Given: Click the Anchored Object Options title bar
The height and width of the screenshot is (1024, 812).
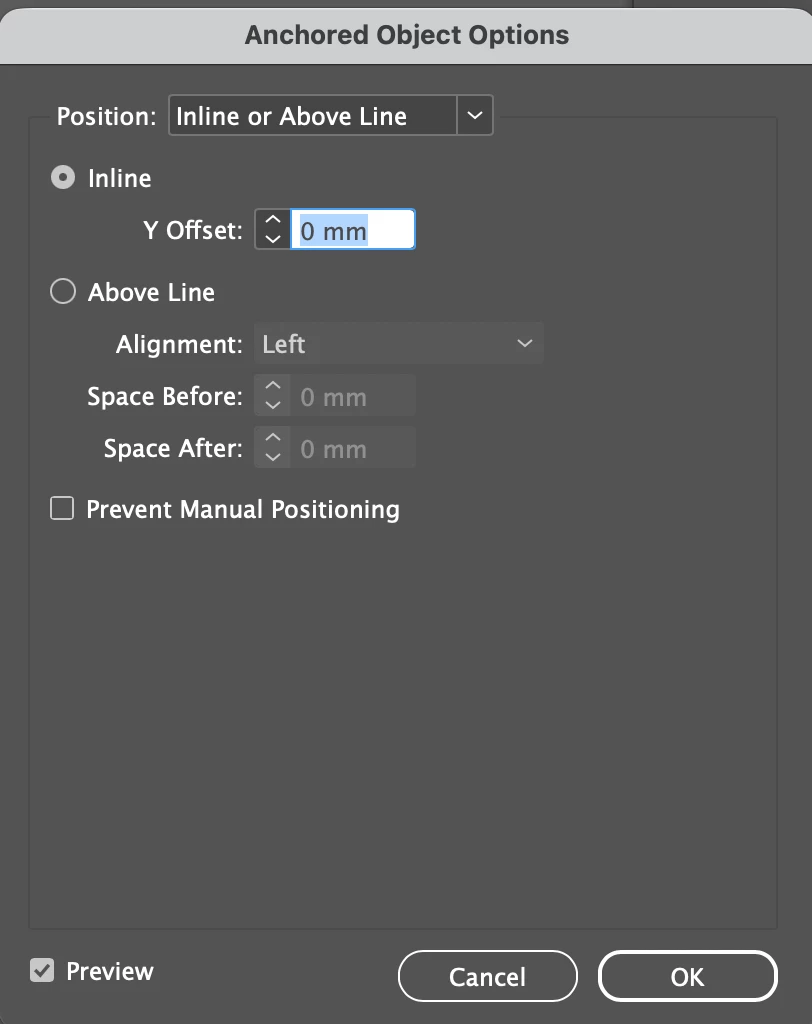Looking at the screenshot, I should click(x=406, y=35).
